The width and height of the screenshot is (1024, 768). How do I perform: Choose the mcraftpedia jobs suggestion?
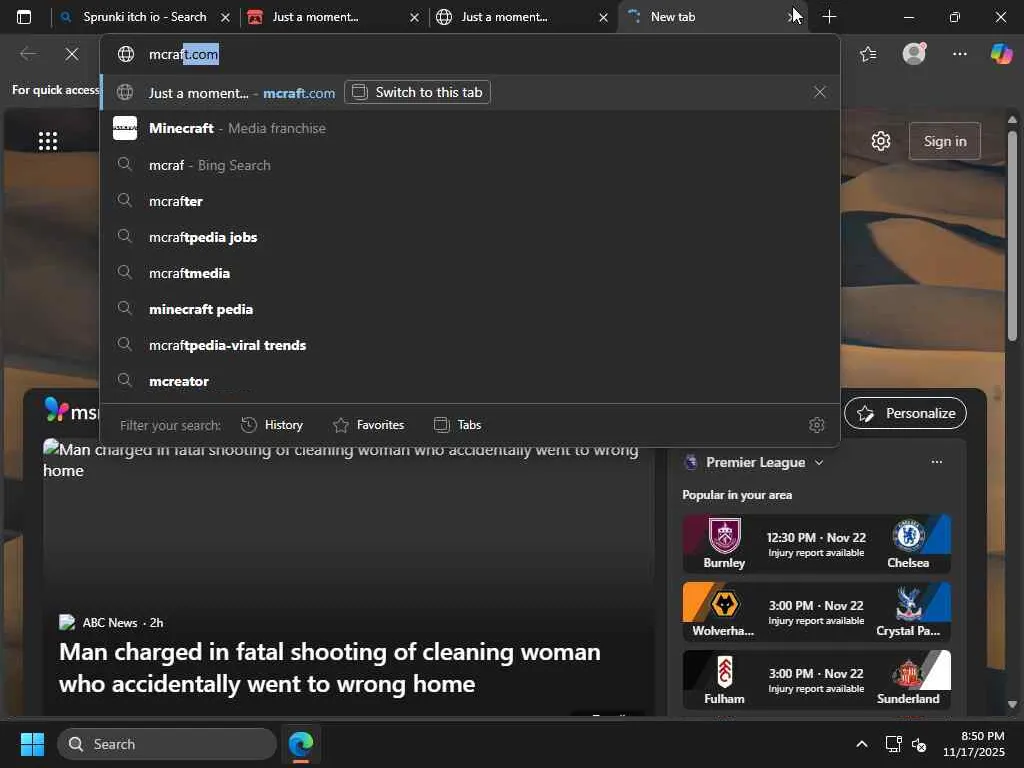coord(470,237)
